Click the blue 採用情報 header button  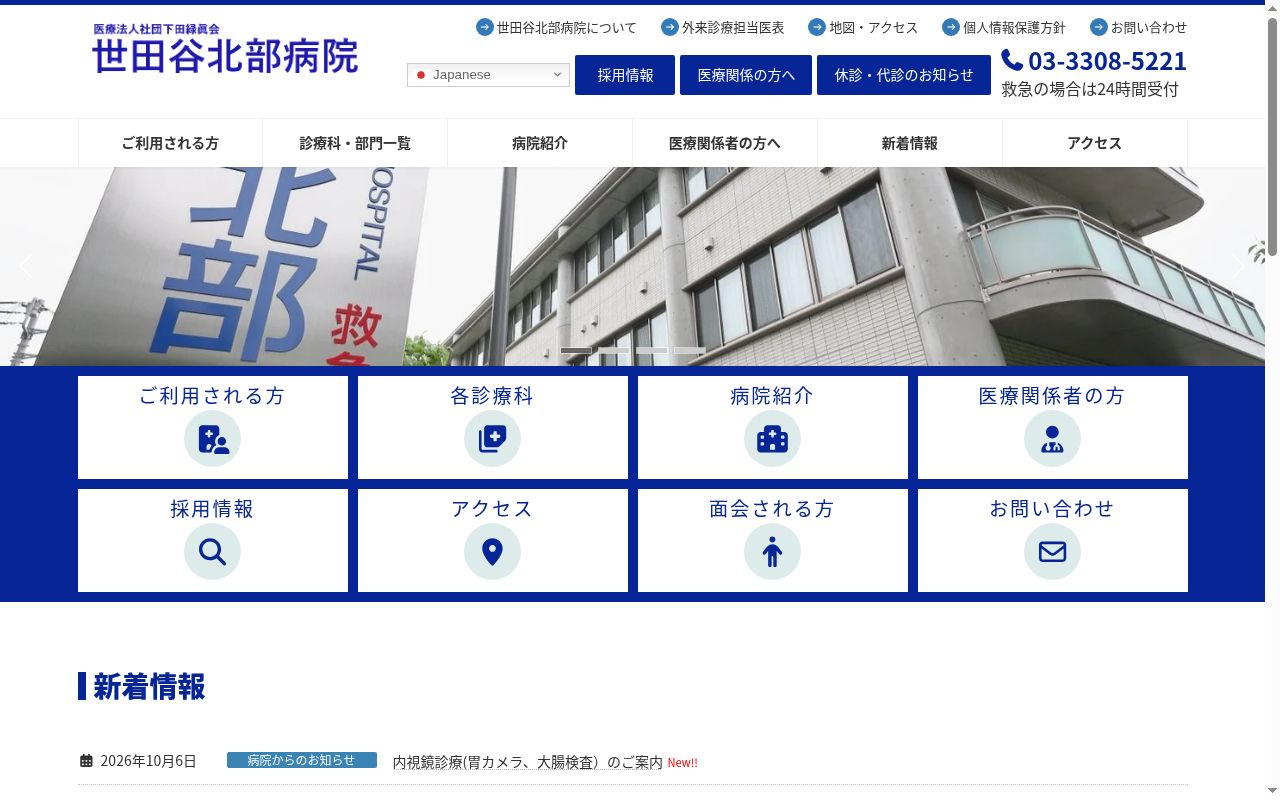625,75
